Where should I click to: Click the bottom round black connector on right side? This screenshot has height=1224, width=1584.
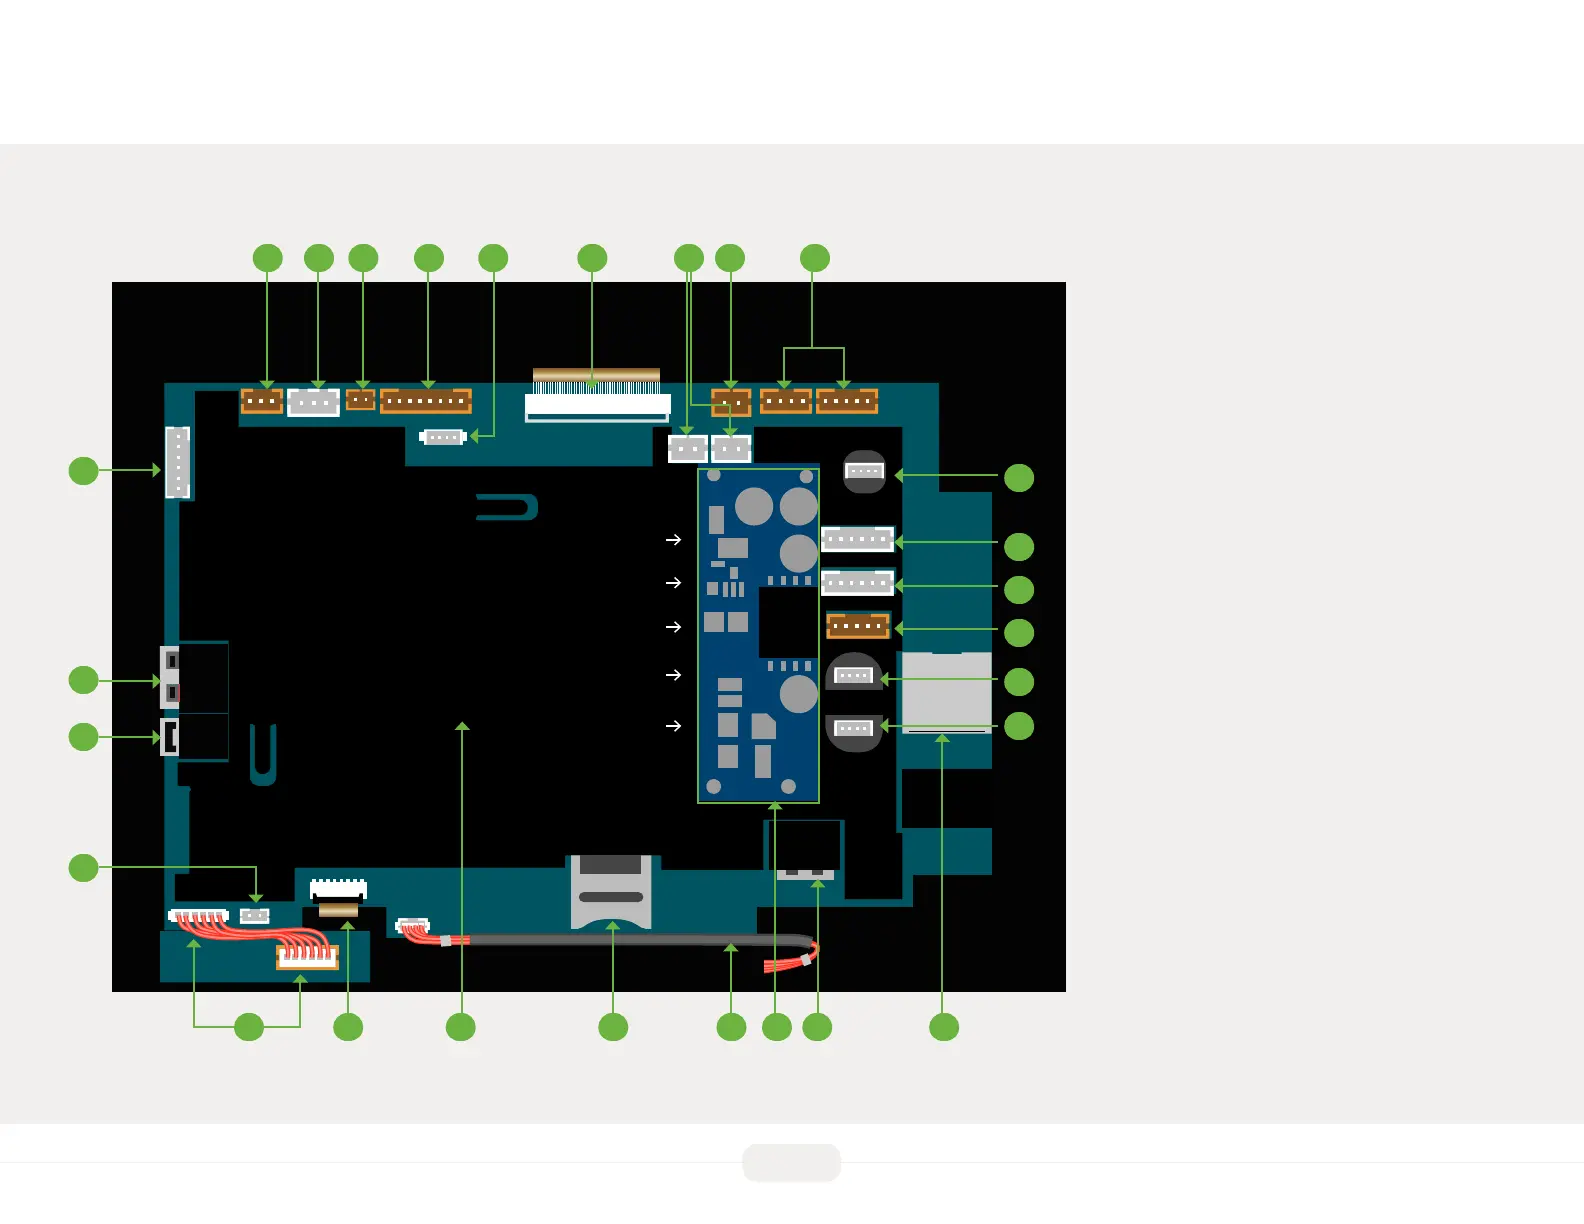pos(854,731)
